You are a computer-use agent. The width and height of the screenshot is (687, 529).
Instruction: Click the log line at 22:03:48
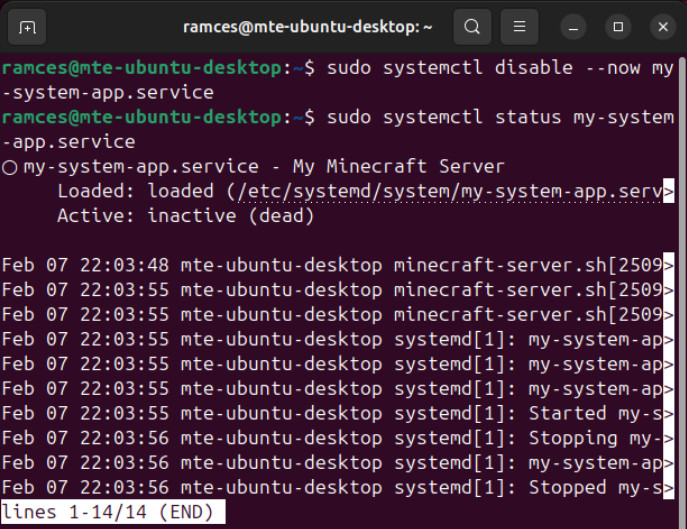(337, 266)
